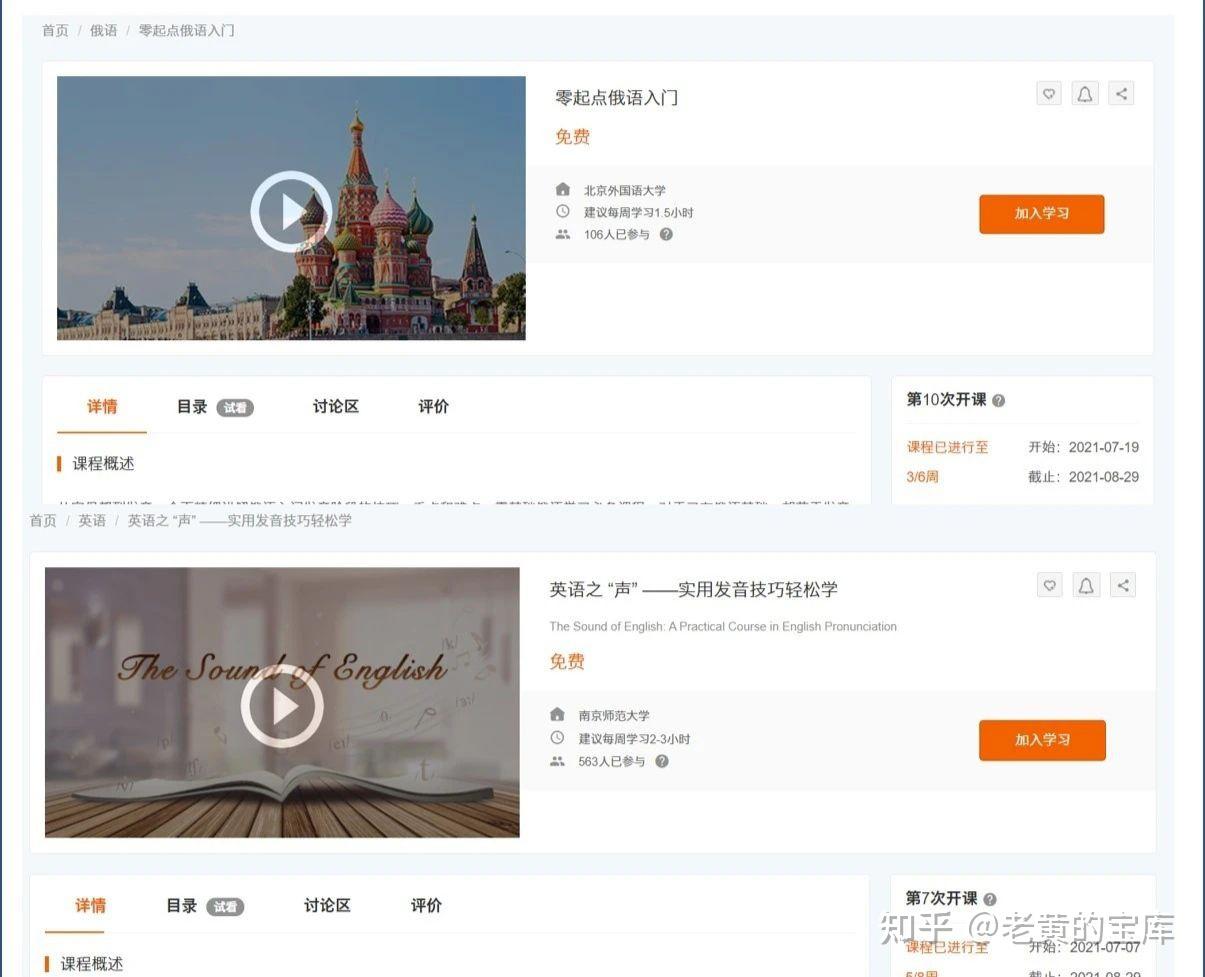Click 免费 price label of Russian course
This screenshot has width=1205, height=977.
[x=572, y=137]
